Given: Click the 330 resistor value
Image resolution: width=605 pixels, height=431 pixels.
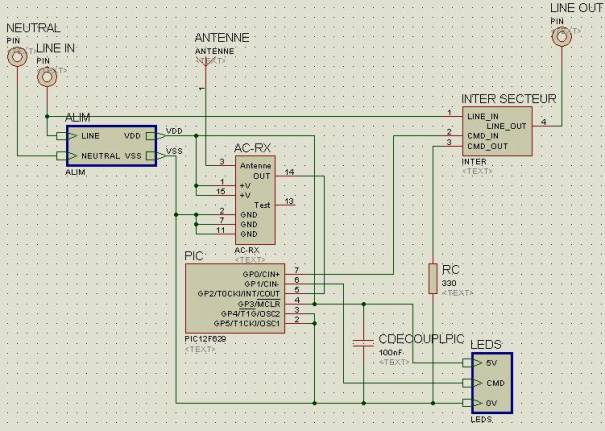Looking at the screenshot, I should (x=449, y=283).
